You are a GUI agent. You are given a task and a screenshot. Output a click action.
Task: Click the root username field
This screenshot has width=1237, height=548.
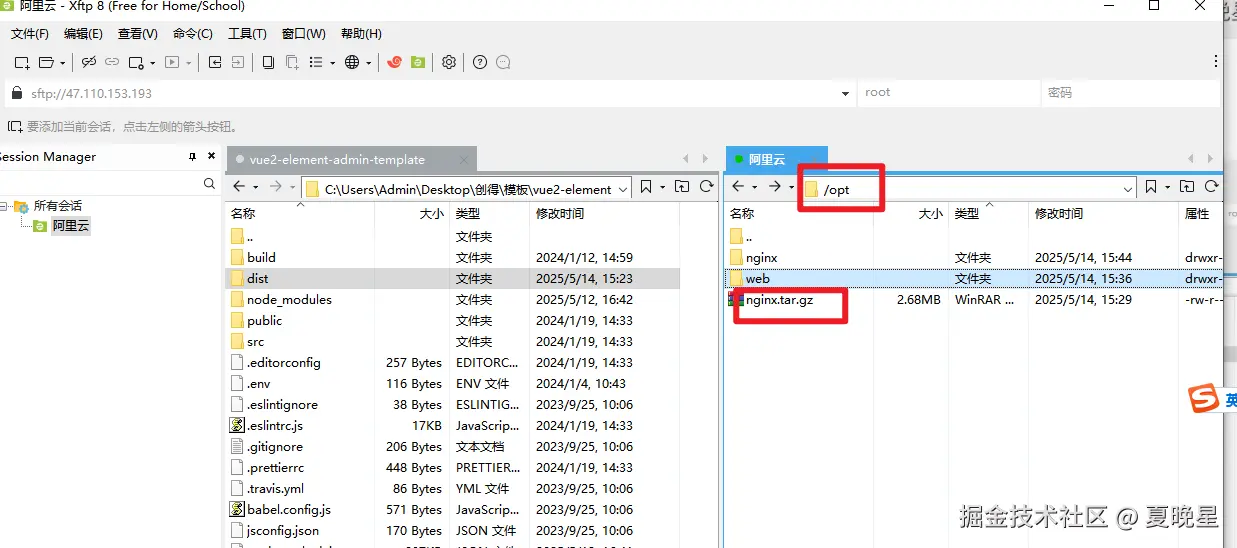(x=949, y=93)
